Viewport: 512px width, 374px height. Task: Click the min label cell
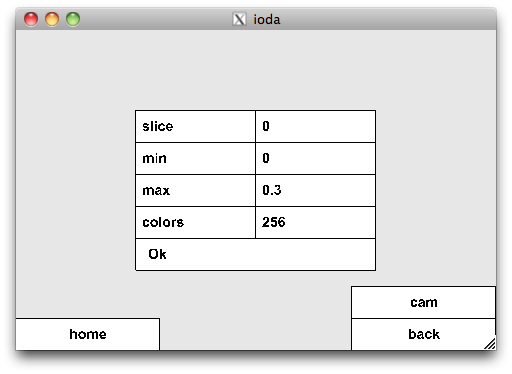coord(195,158)
